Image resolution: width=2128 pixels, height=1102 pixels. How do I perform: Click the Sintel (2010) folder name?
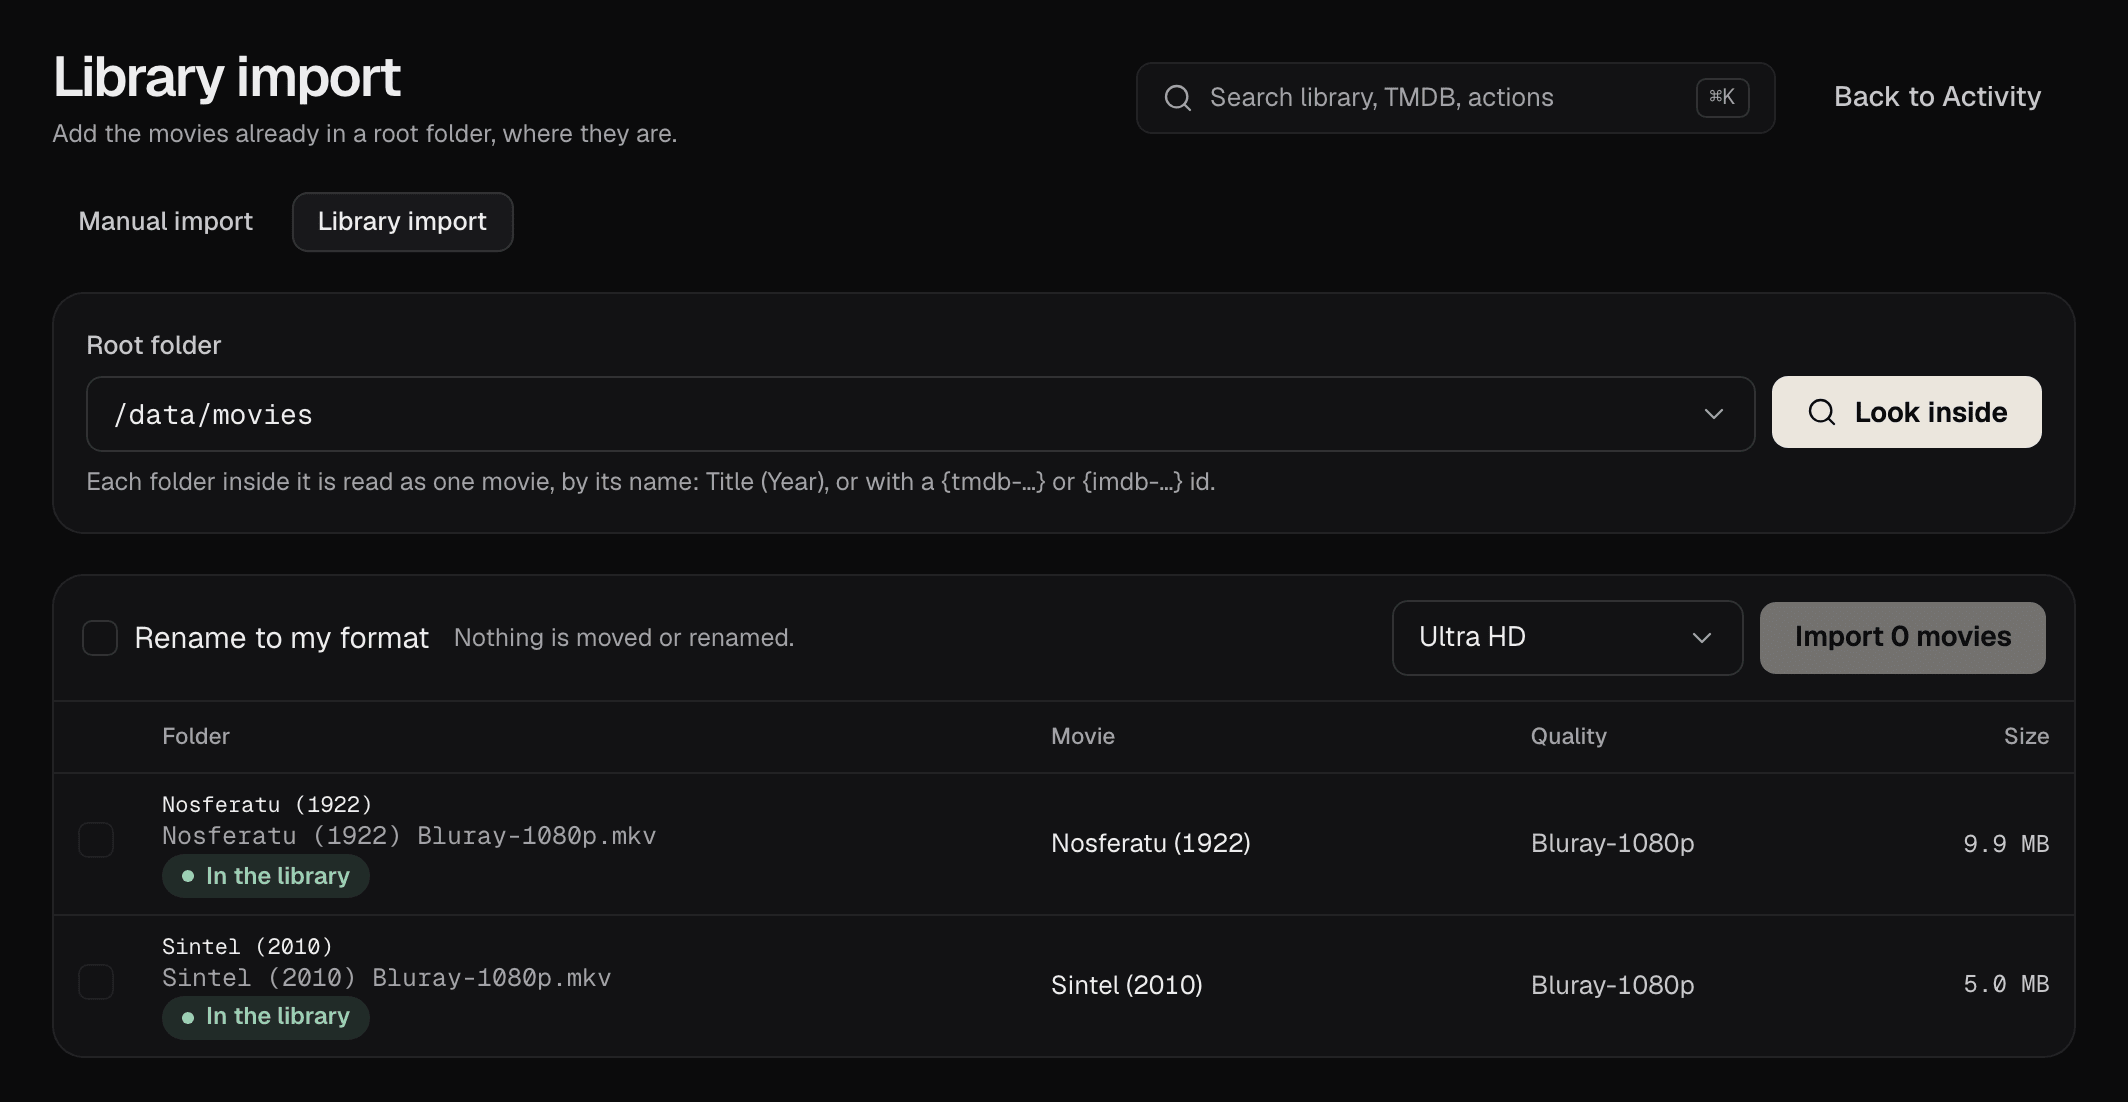click(247, 947)
